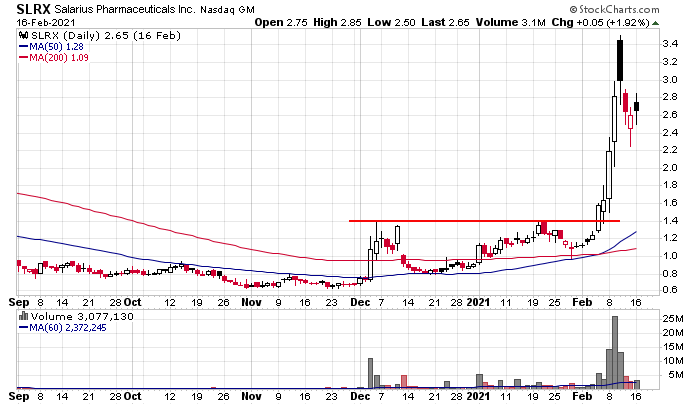Click the blue MA(60) line marker in the volume legend
Viewport: 700px width, 405px height.
(23, 328)
